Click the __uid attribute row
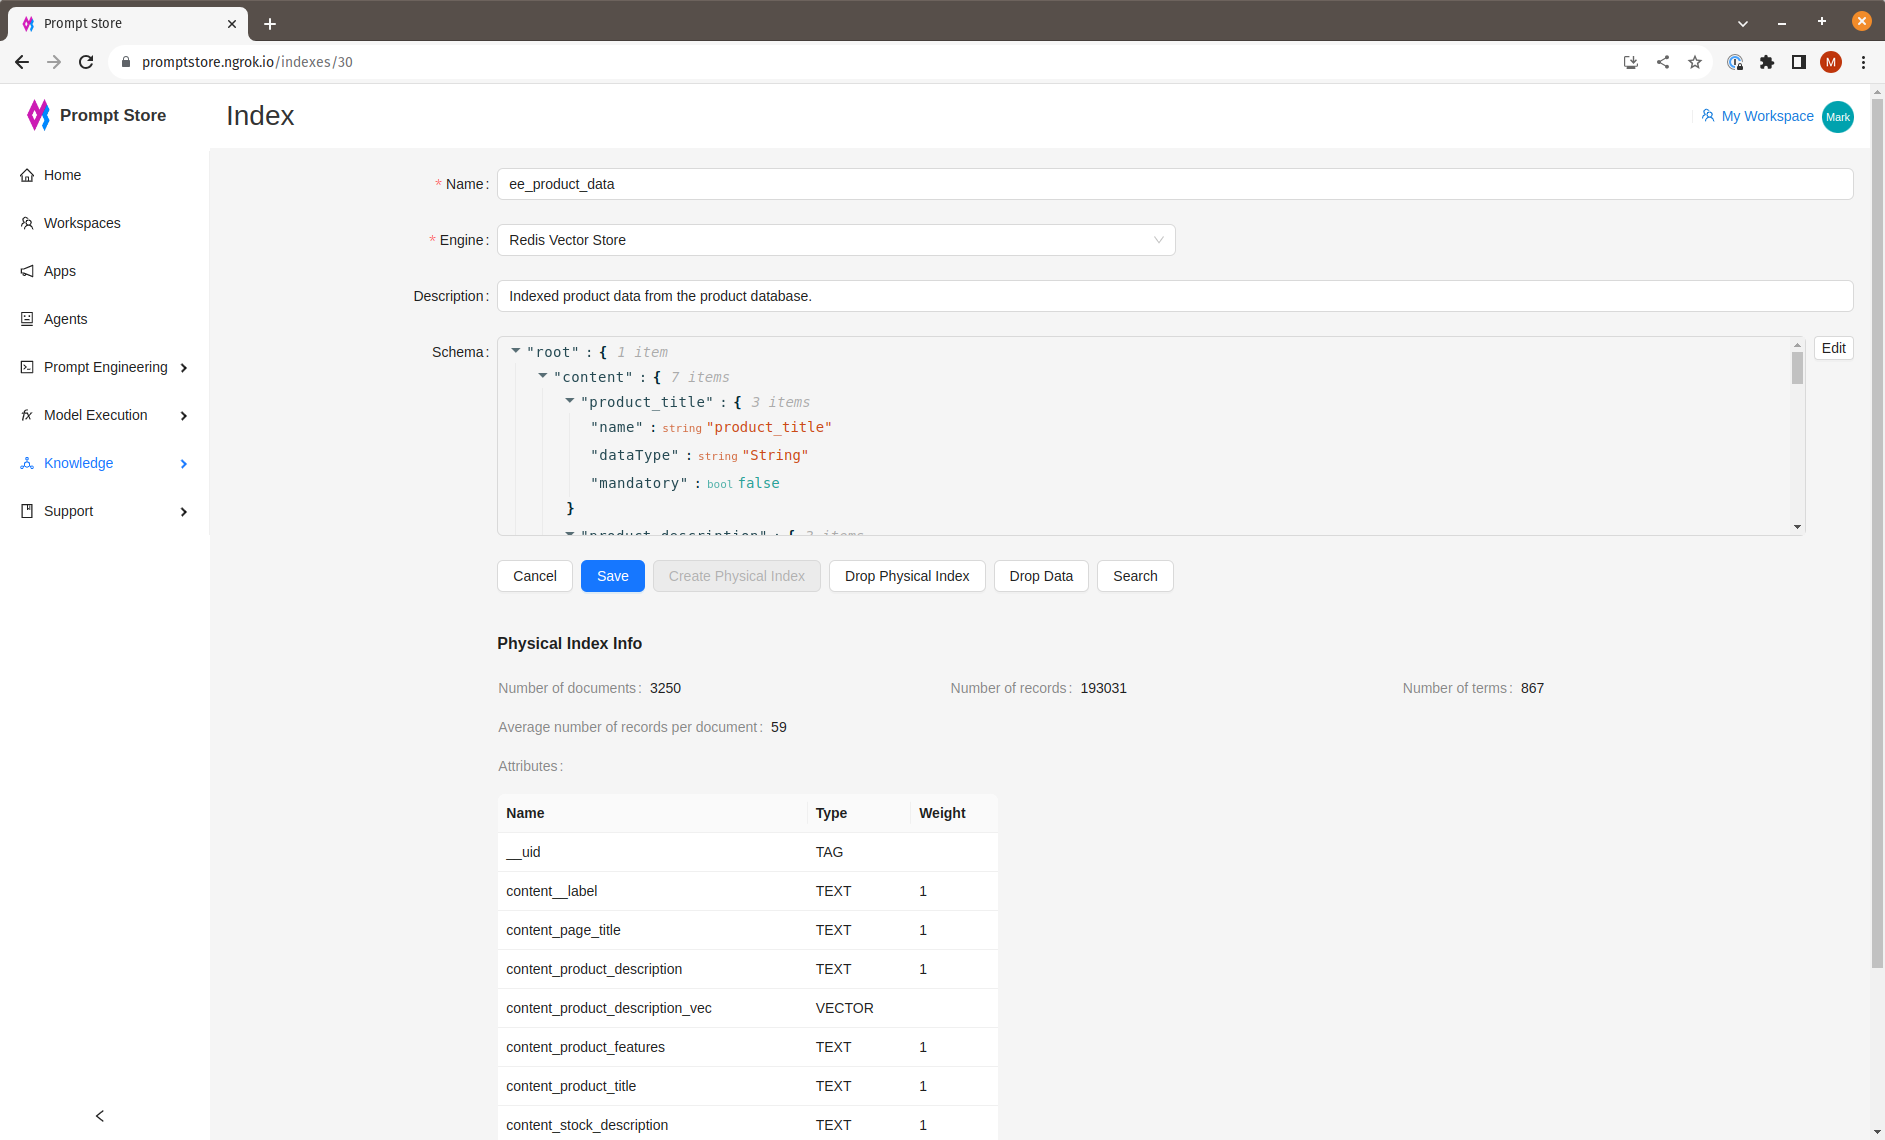Image resolution: width=1885 pixels, height=1140 pixels. pos(748,852)
